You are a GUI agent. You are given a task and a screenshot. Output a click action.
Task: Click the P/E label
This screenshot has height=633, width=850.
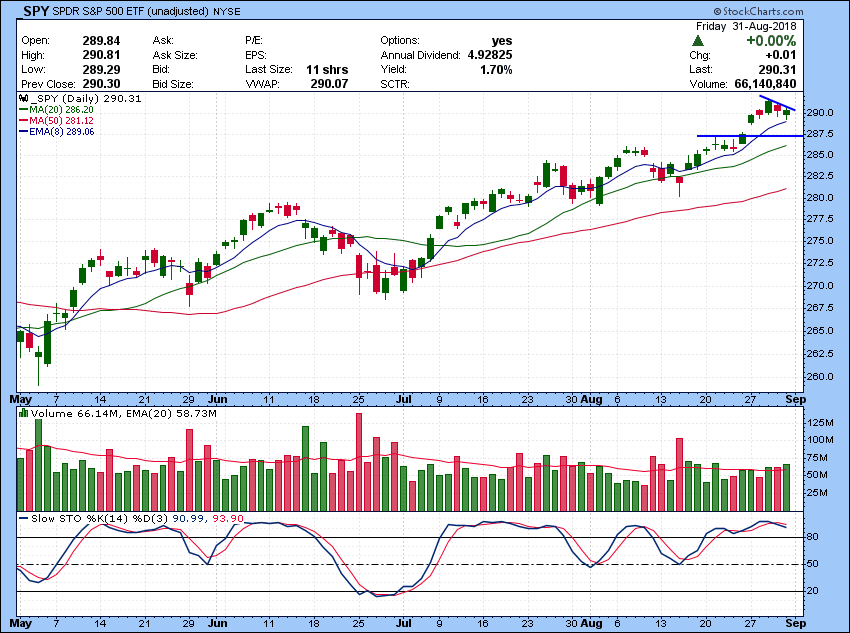254,41
